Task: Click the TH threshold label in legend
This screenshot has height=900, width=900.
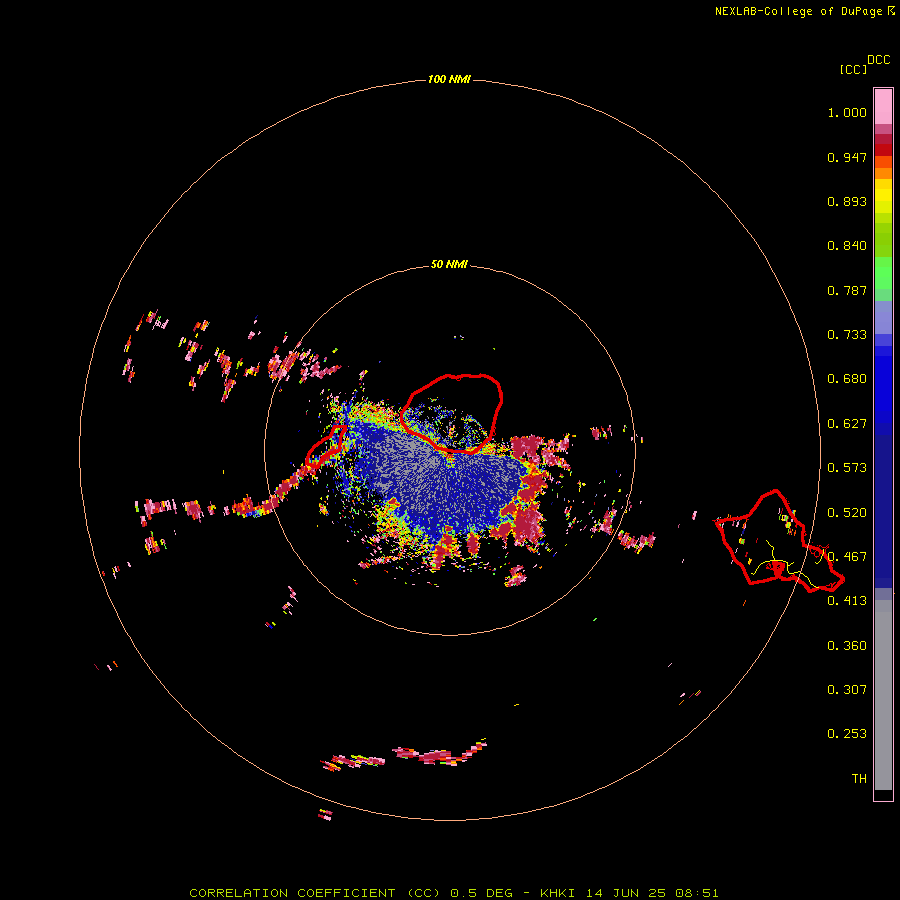Action: (x=859, y=779)
